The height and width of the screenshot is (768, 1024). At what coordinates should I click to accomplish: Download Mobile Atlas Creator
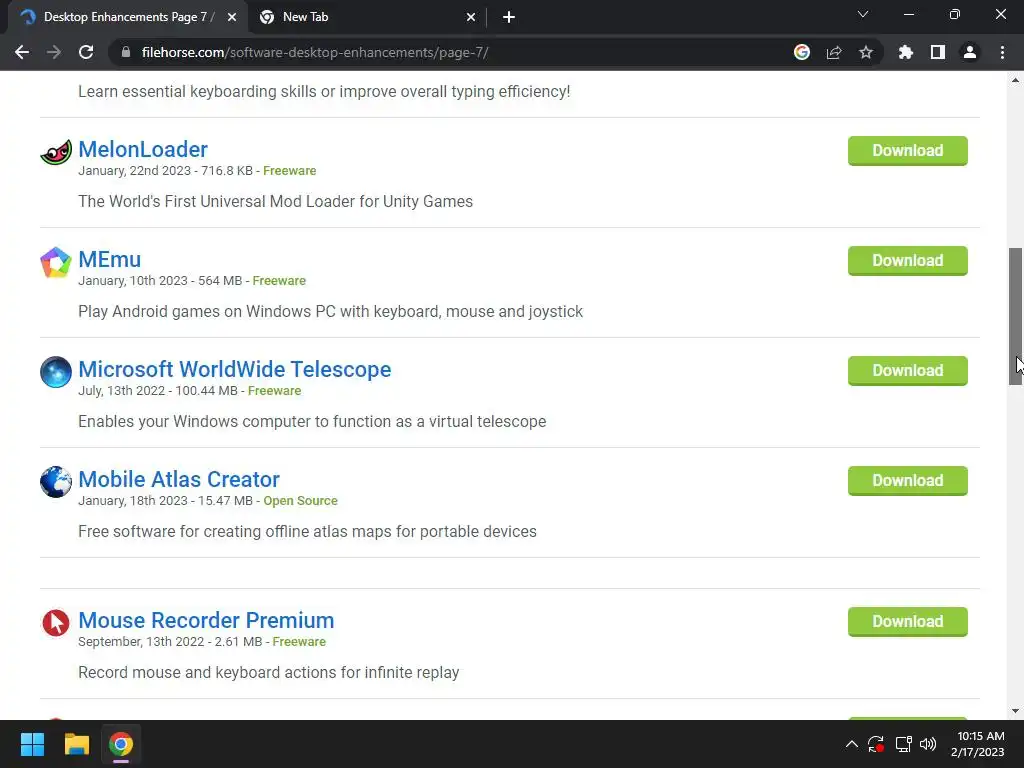pyautogui.click(x=908, y=481)
